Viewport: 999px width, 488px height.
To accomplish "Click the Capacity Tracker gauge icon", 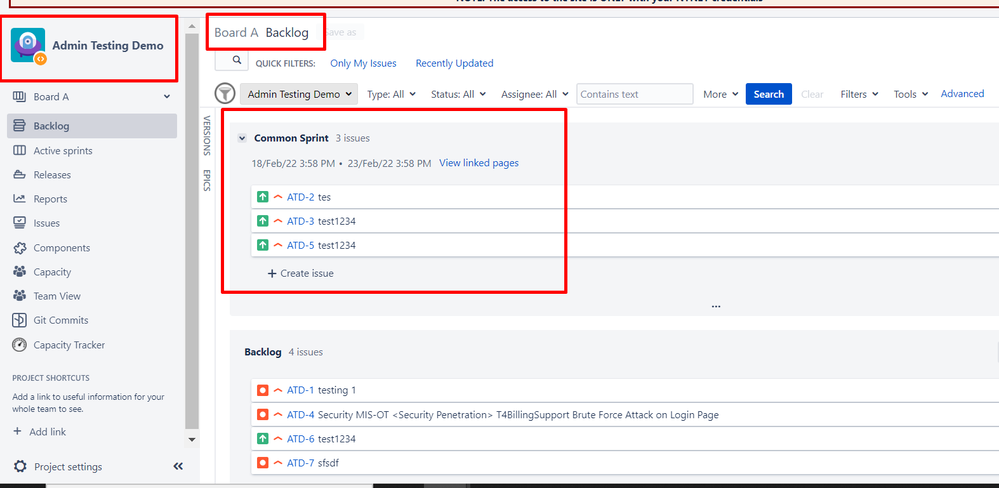I will pos(20,345).
